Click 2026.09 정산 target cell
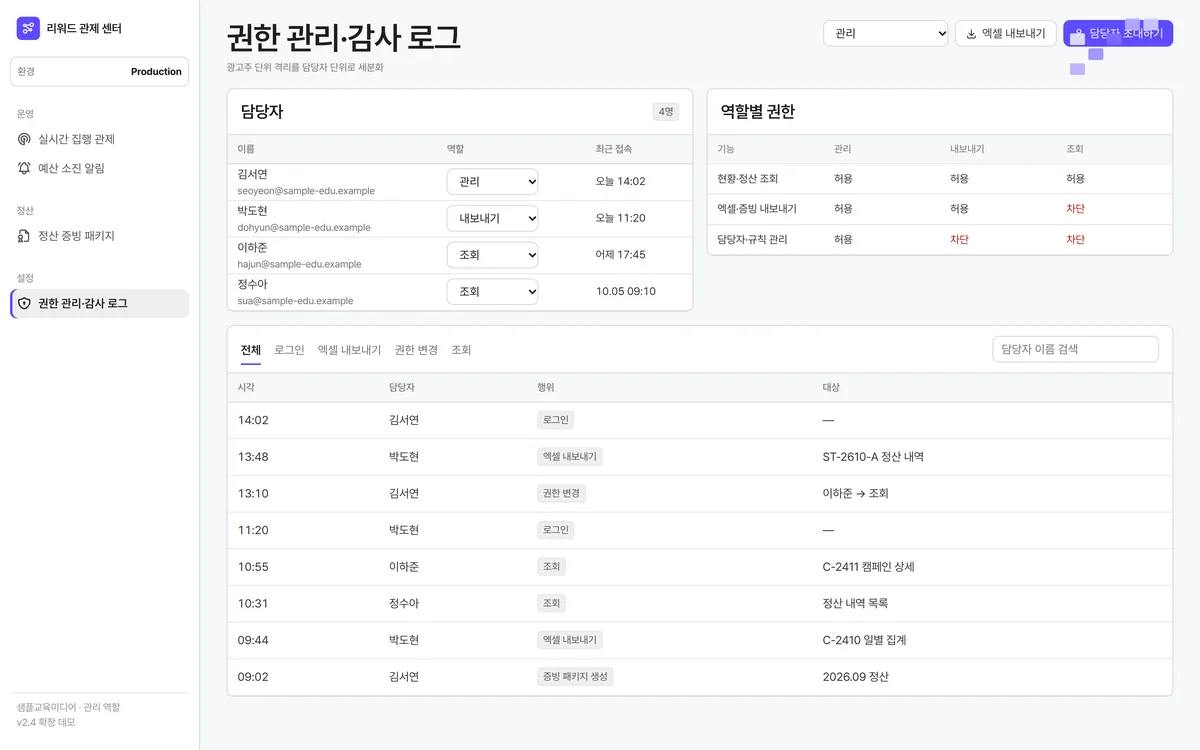The height and width of the screenshot is (750, 1200). (855, 676)
